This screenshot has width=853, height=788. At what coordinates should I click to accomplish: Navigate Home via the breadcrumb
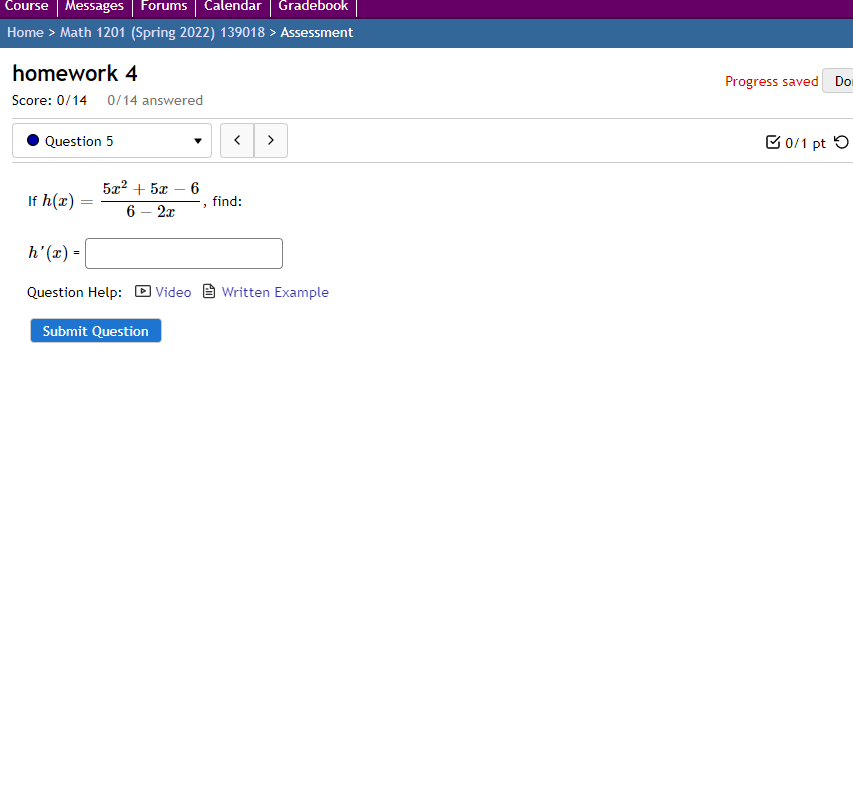25,32
